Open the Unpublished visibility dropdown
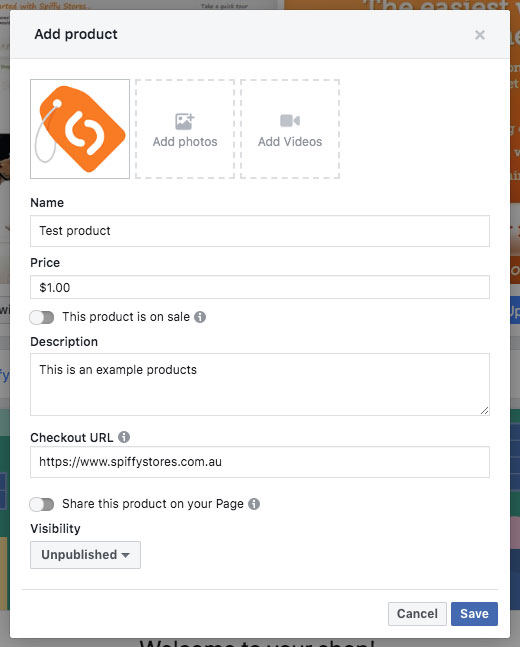Viewport: 520px width, 647px height. click(x=85, y=555)
